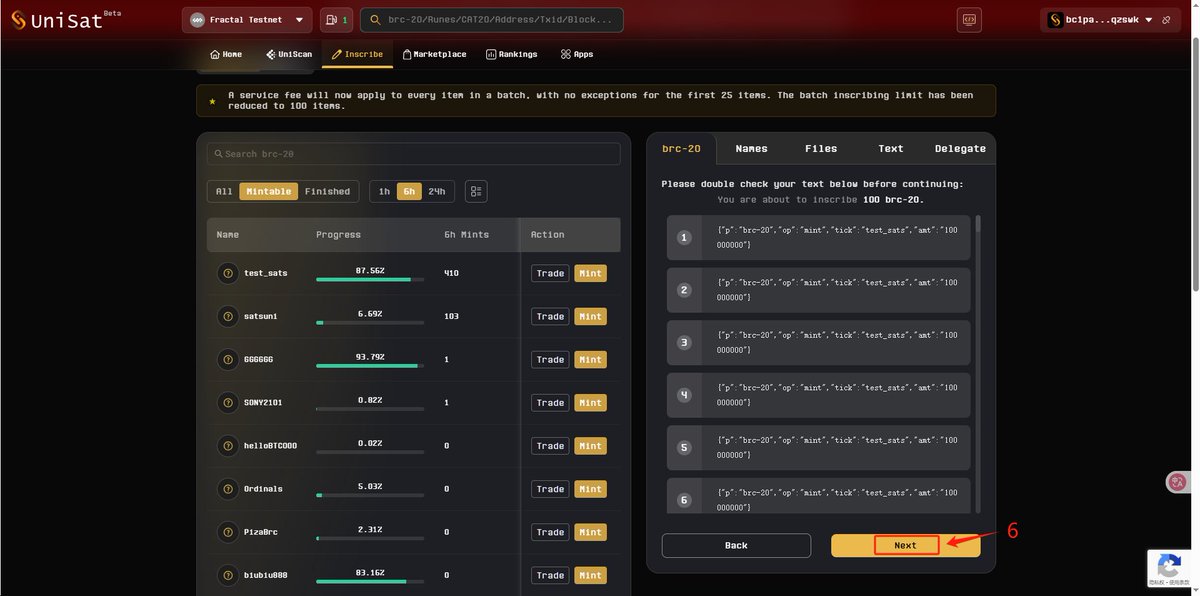The height and width of the screenshot is (596, 1200).
Task: Switch time range to 1h
Action: 384,191
